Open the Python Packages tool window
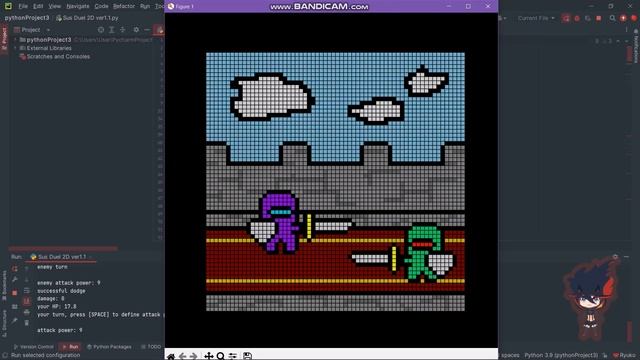640x360 pixels. (109, 347)
